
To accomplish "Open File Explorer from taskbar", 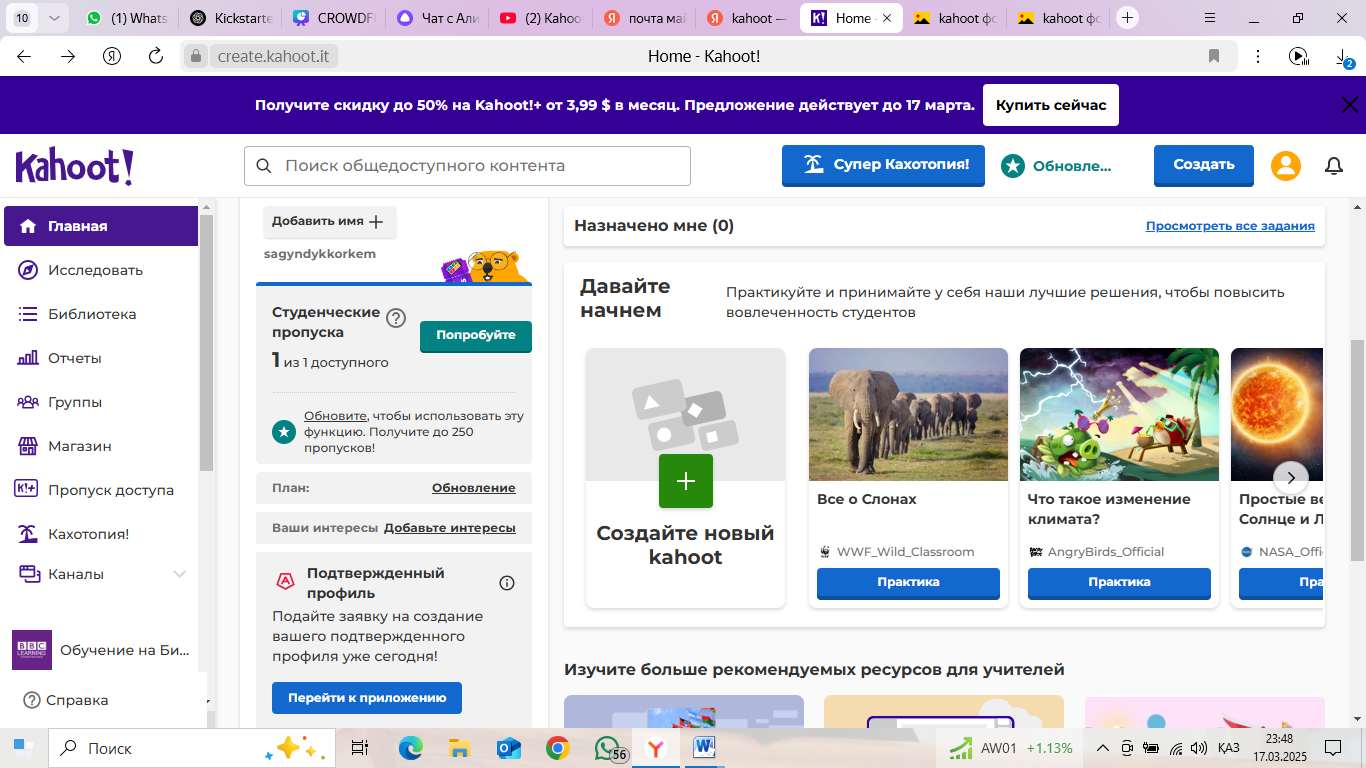I will [459, 747].
